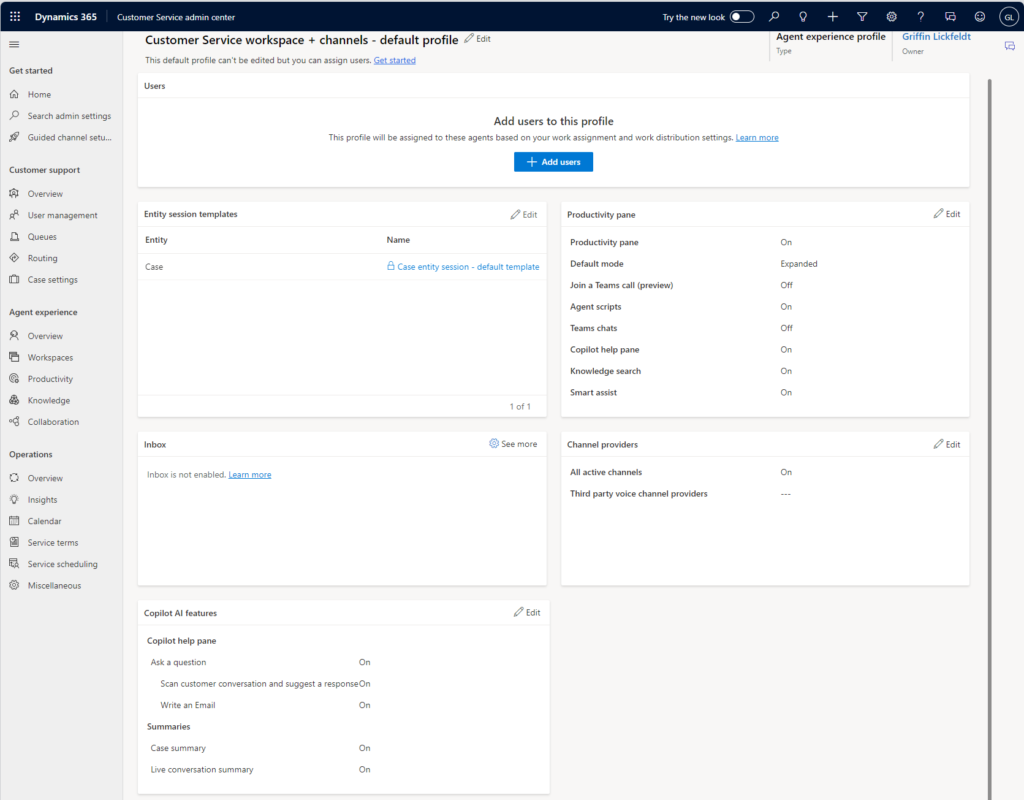Select Queues in the sidebar
1024x800 pixels.
coord(42,237)
